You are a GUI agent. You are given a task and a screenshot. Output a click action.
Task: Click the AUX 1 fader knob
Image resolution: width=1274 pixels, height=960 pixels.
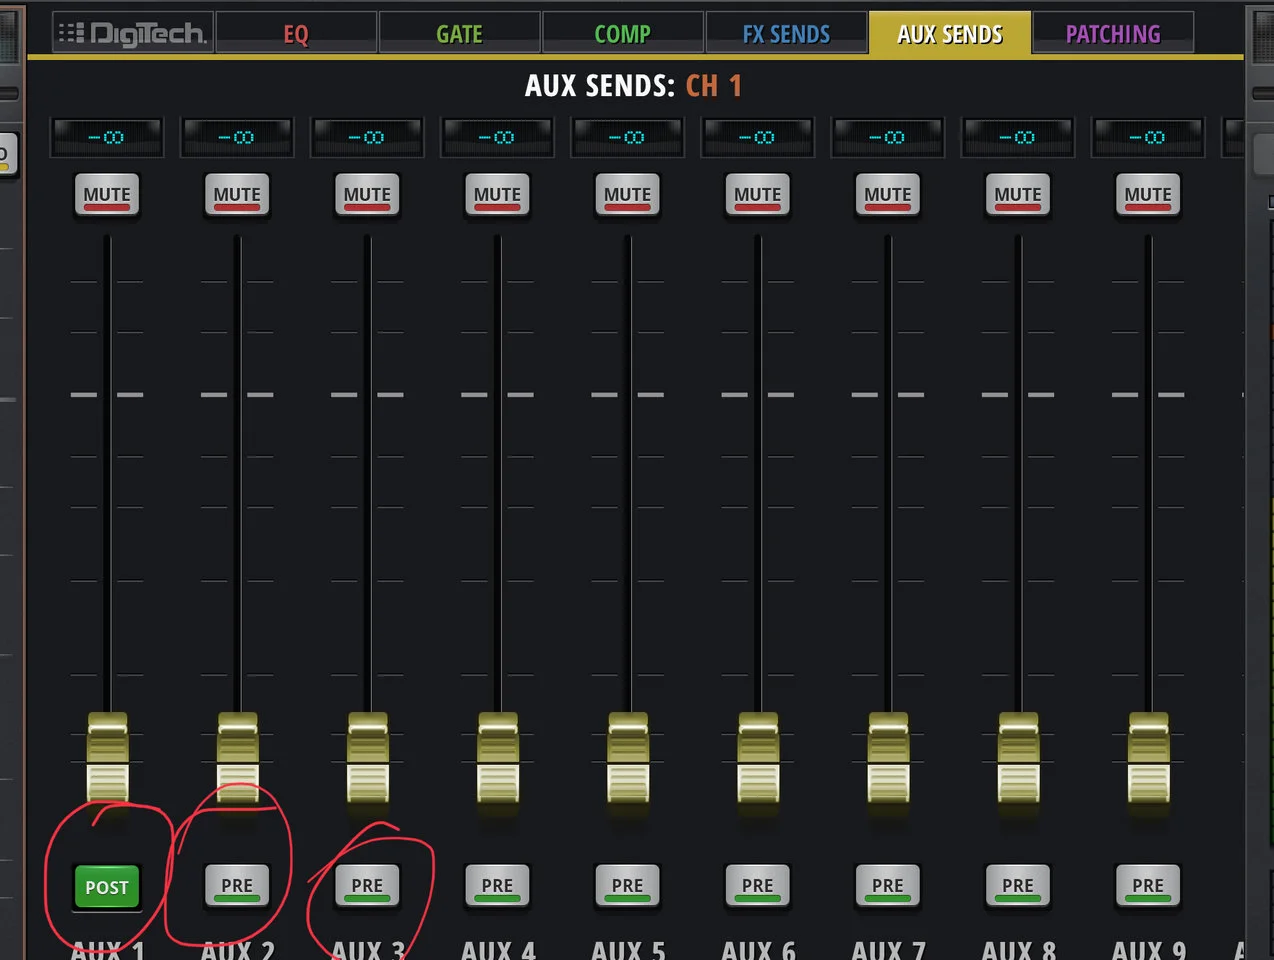coord(108,758)
